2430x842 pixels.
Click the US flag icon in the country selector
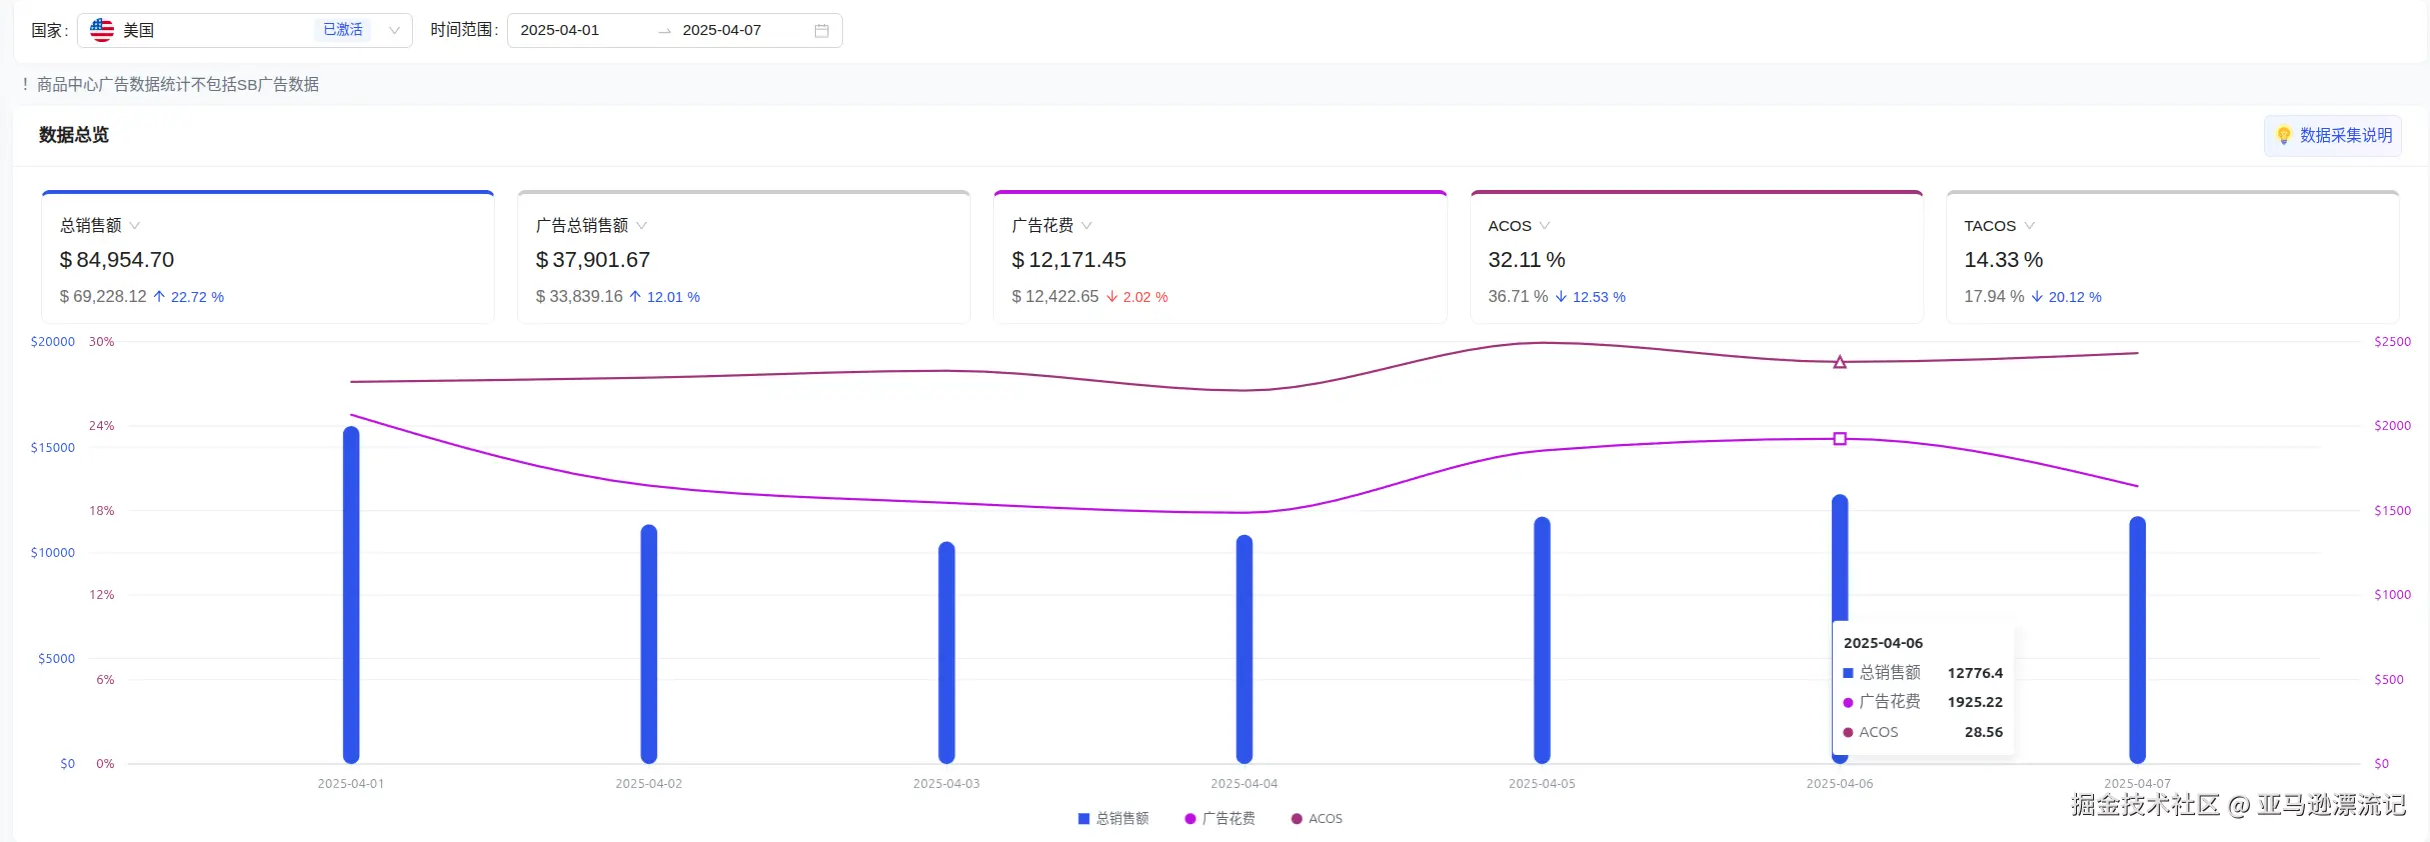[102, 30]
